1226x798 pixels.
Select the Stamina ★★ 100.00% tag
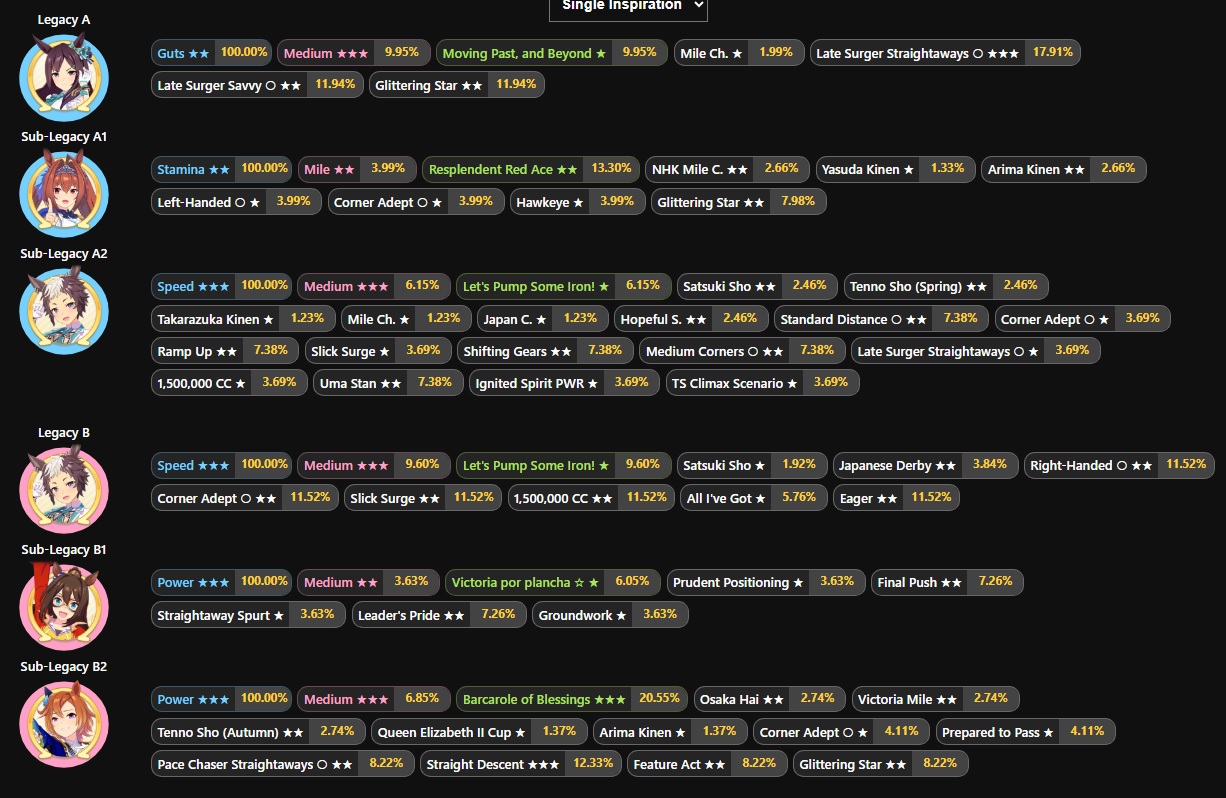(x=222, y=169)
